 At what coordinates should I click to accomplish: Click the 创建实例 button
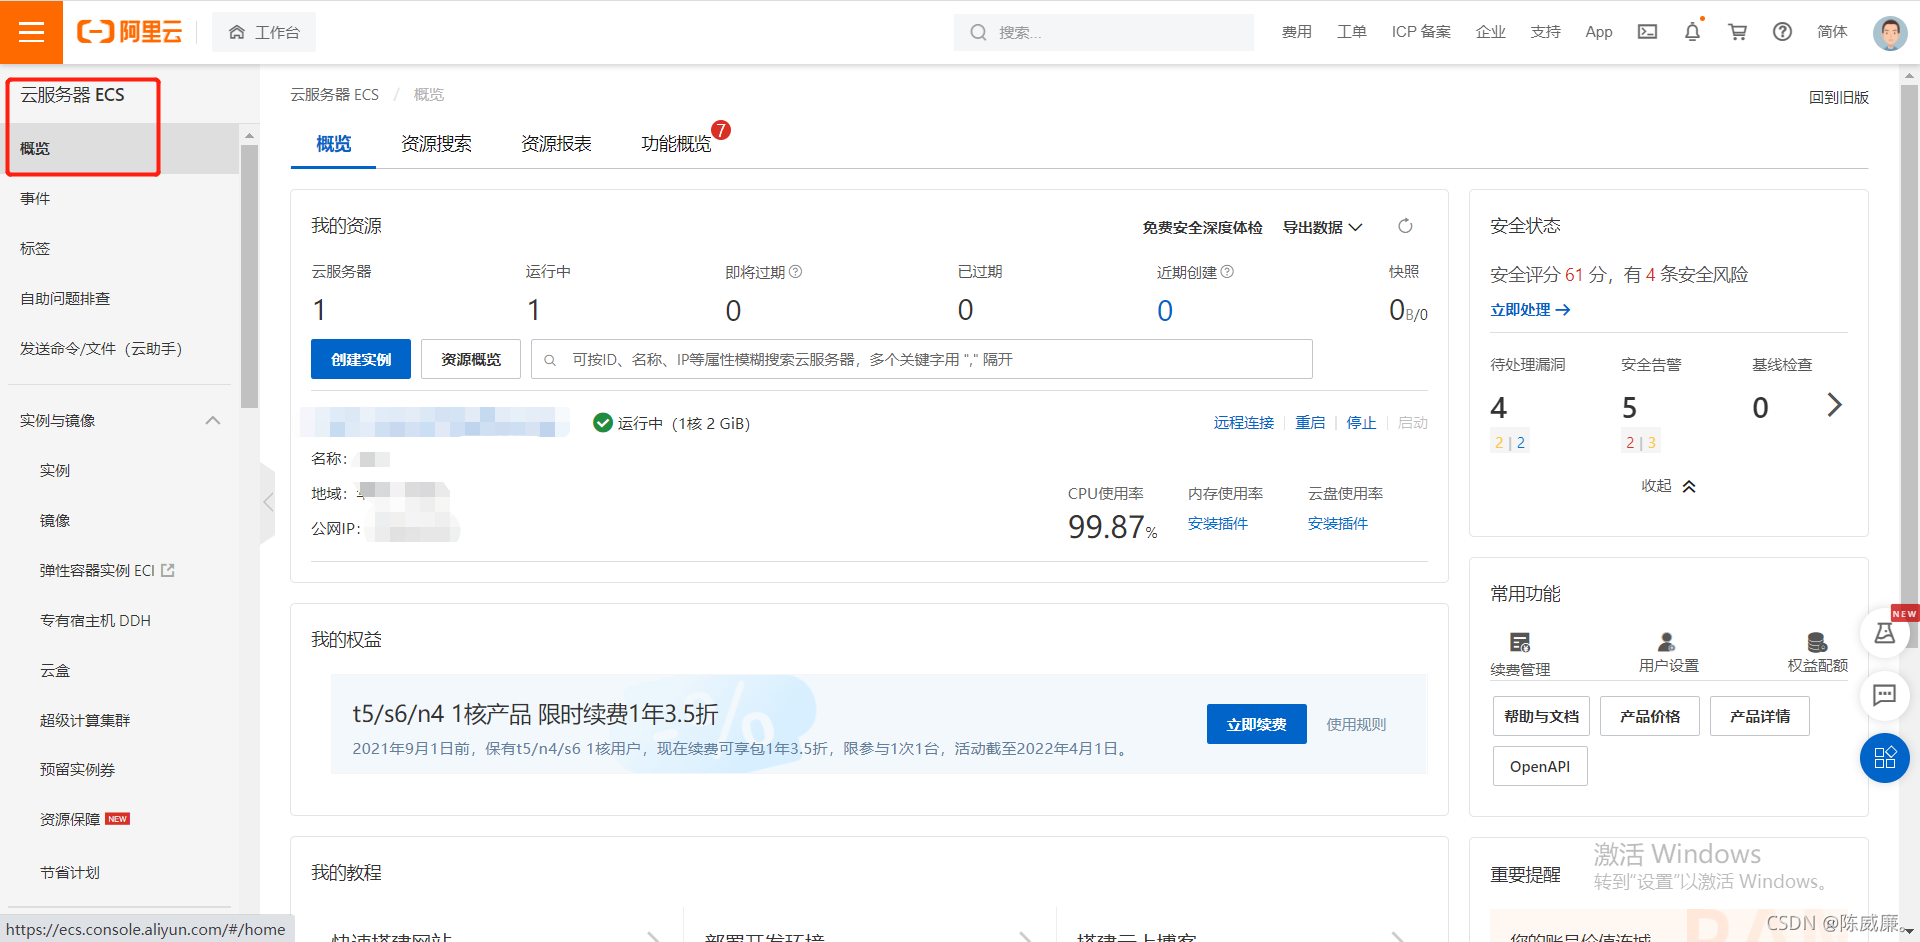click(360, 358)
